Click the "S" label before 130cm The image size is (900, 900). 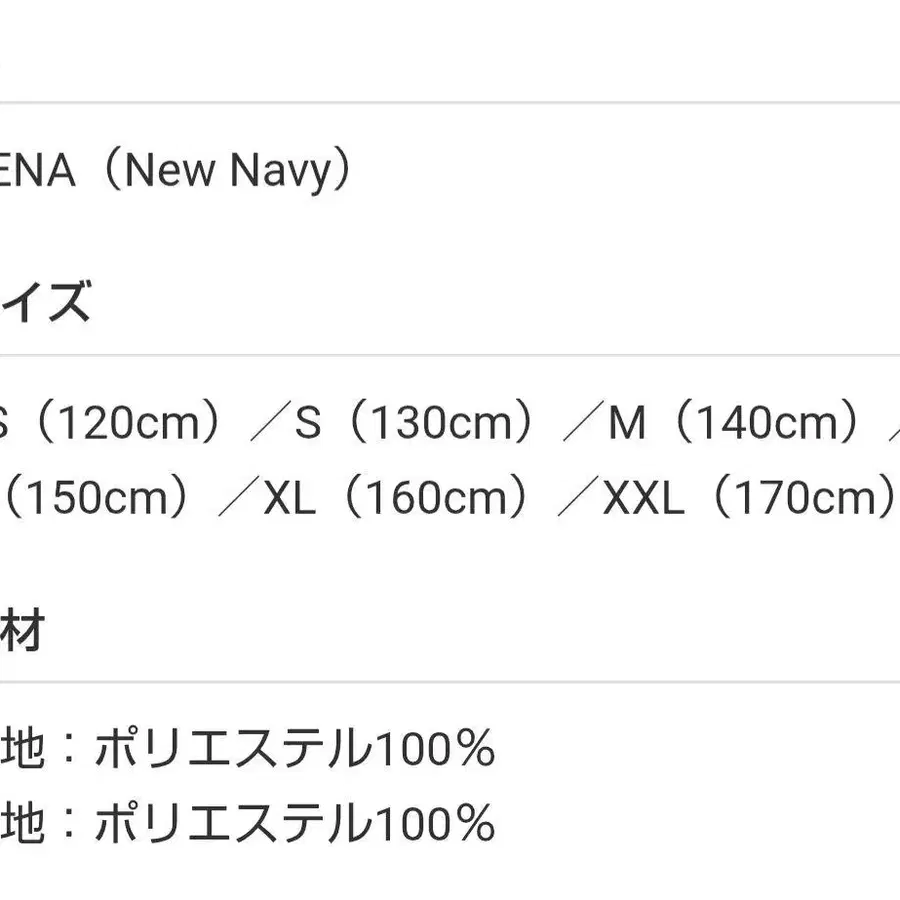pos(308,424)
